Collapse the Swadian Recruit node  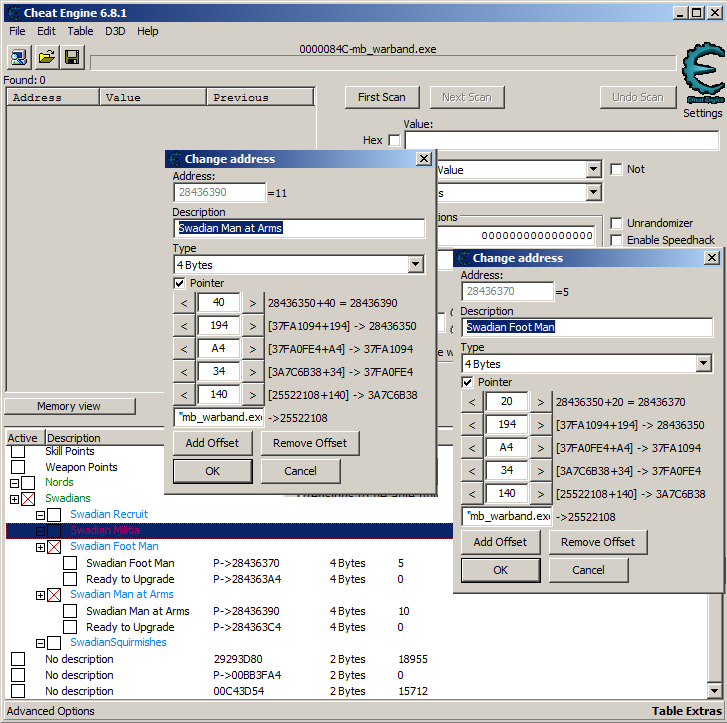click(40, 515)
